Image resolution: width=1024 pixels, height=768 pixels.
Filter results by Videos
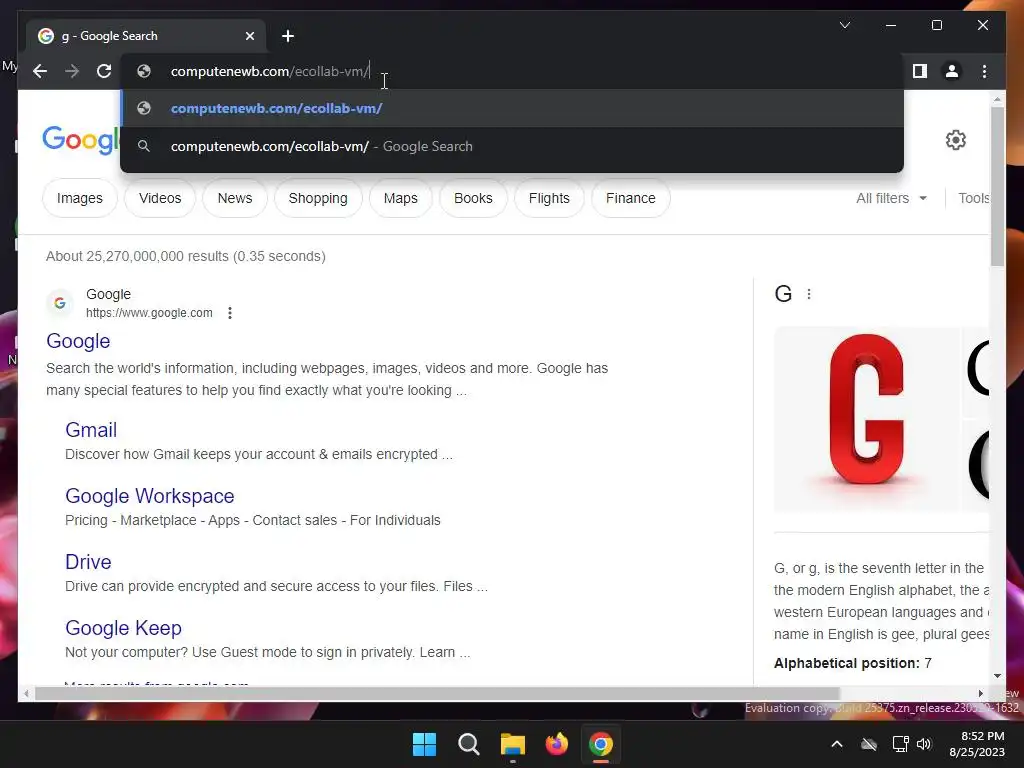click(160, 198)
